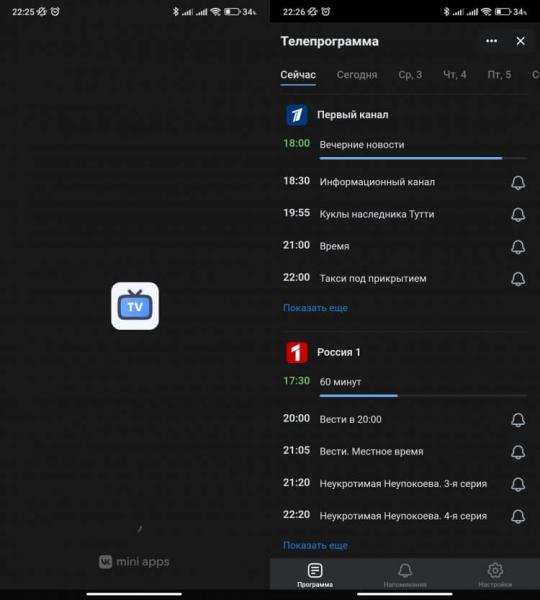540x600 pixels.
Task: Click progress bar under Вечерние новости
Action: coord(423,158)
